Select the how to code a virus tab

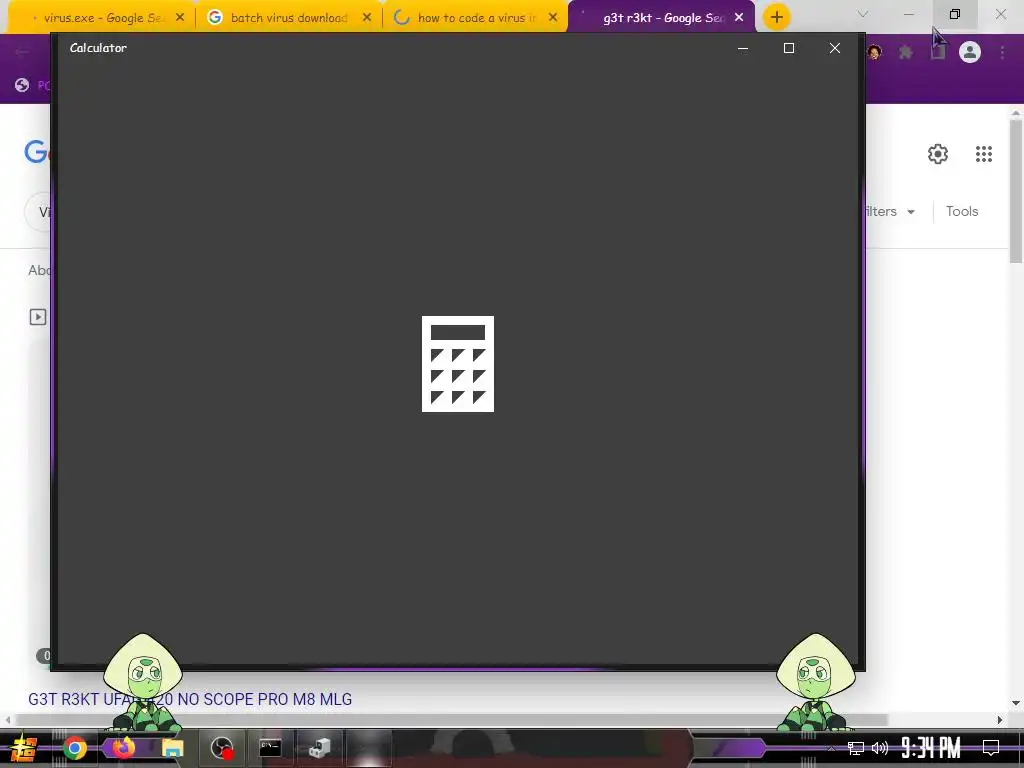475,18
